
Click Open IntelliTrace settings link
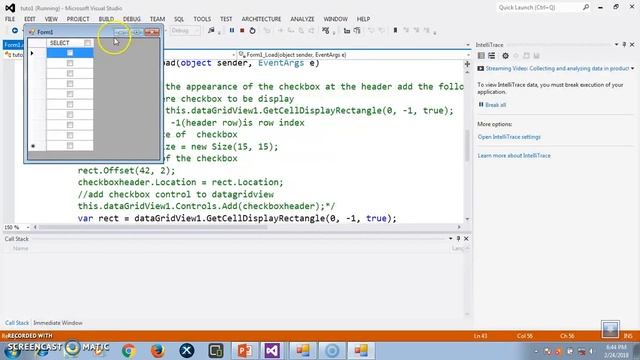tap(509, 137)
